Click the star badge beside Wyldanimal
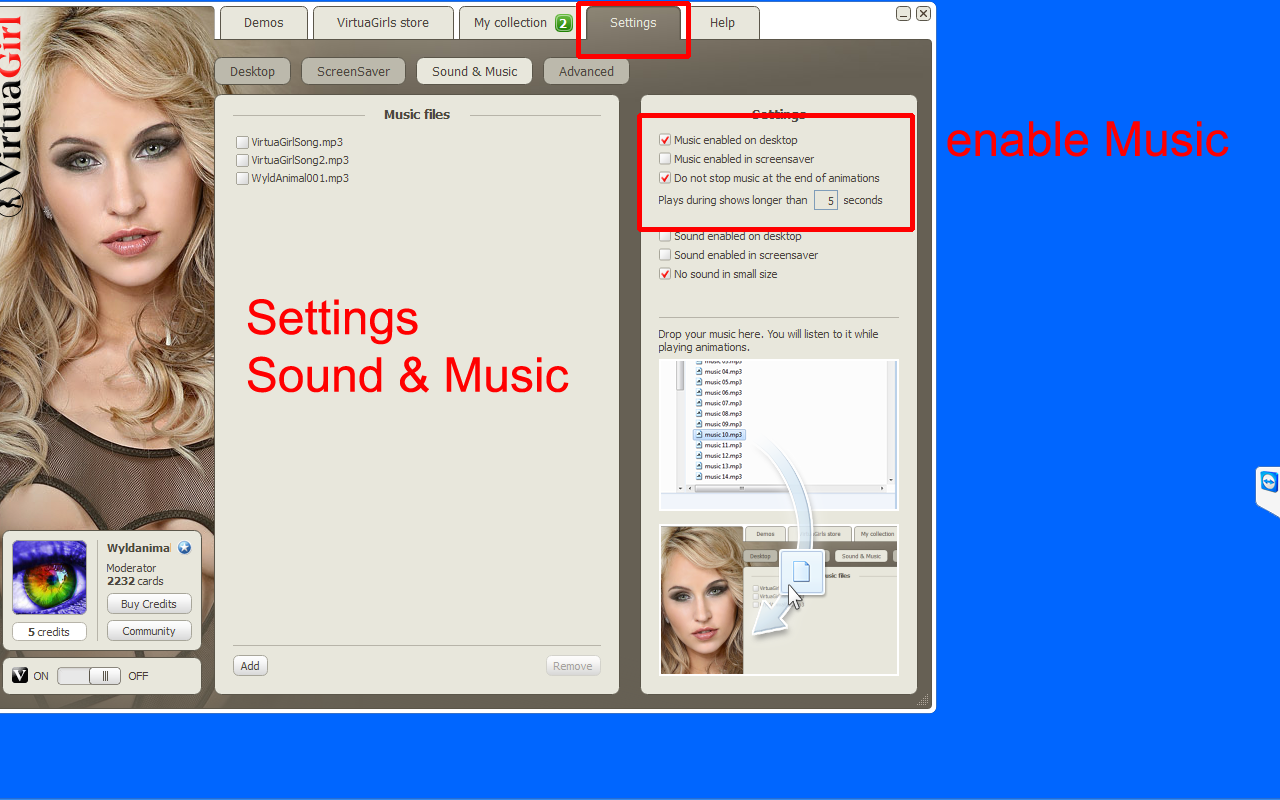Screen dimensions: 1280x800 click(184, 548)
